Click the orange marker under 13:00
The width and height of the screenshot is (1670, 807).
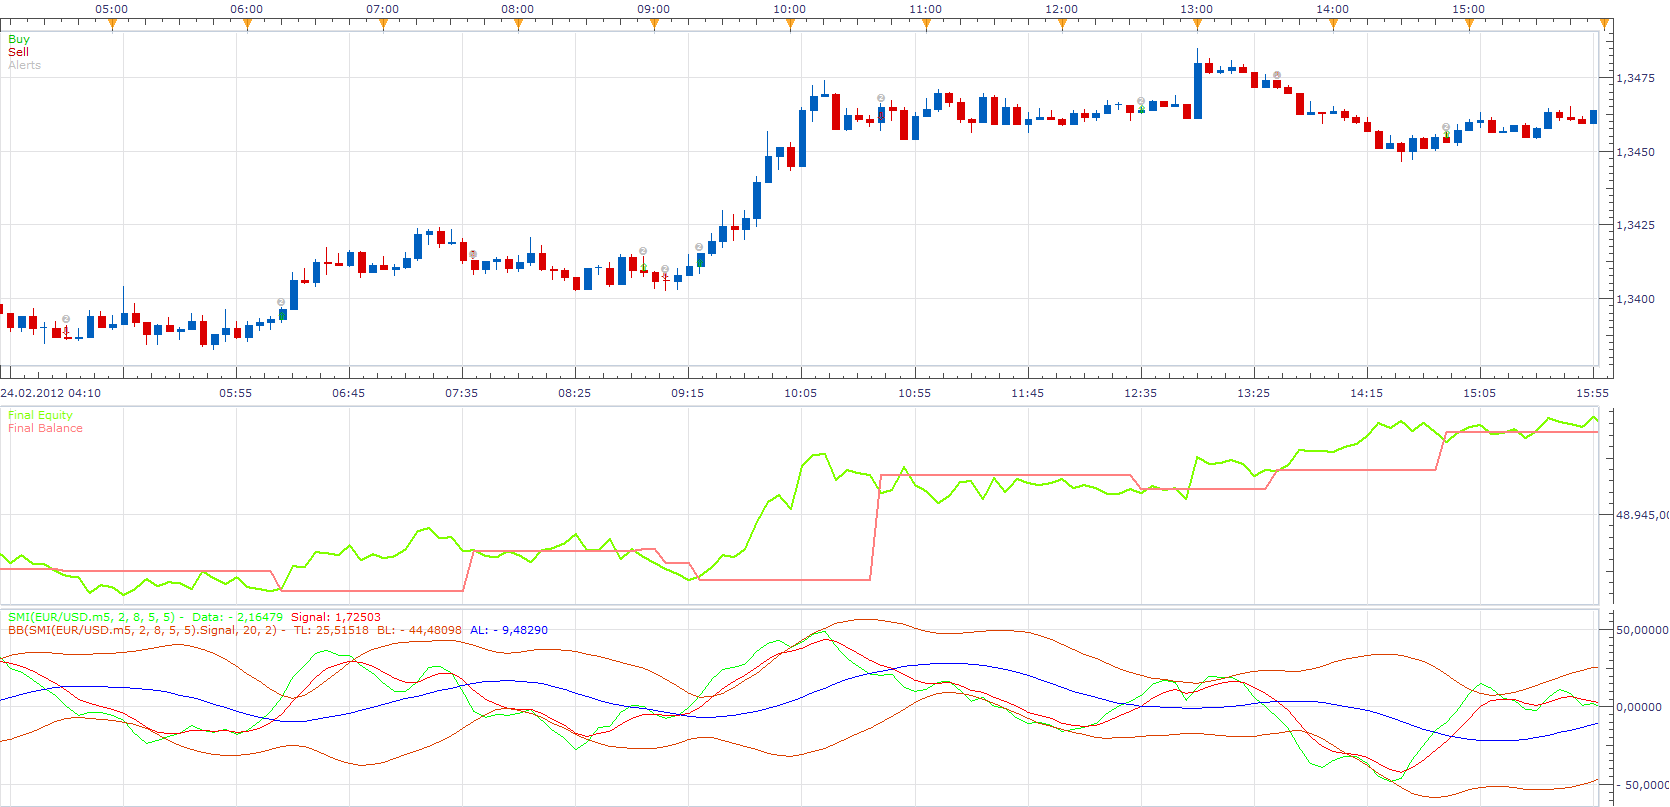click(1197, 25)
